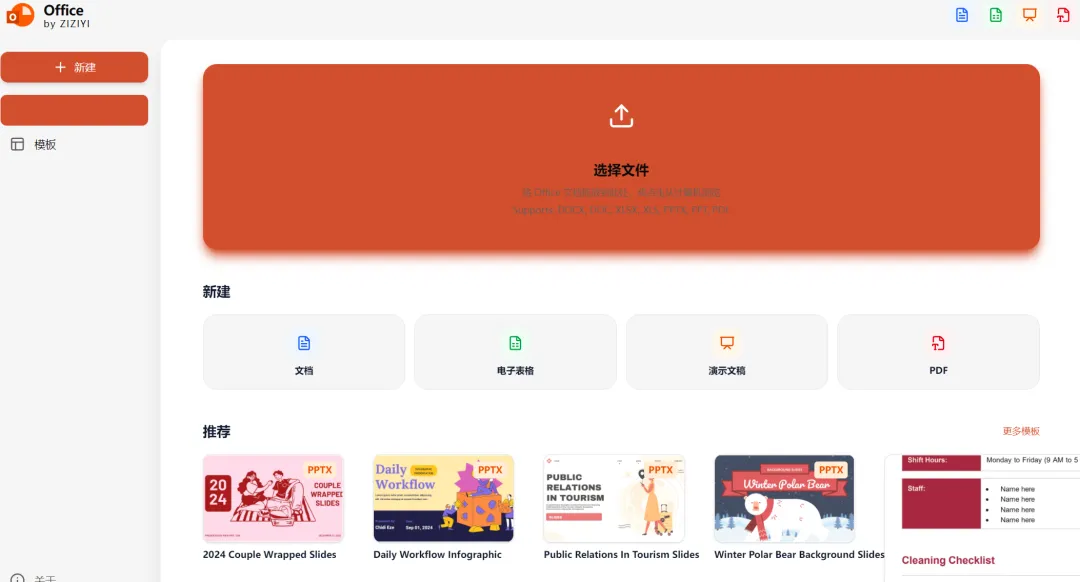Click the upload arrow icon above 选择文件
1080x582 pixels.
[x=621, y=116]
